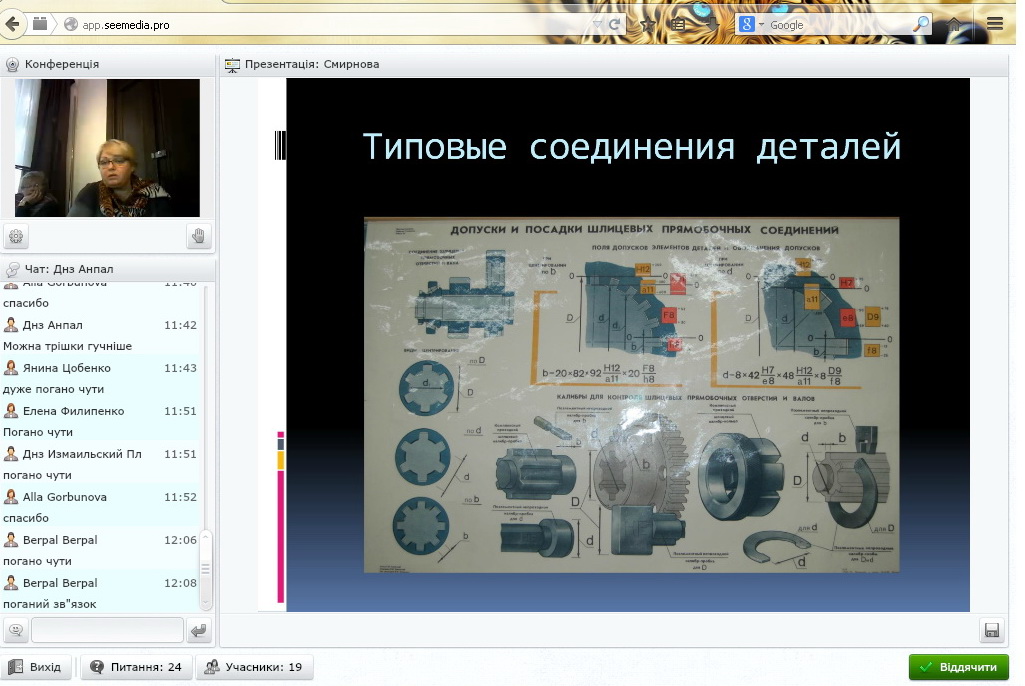Image resolution: width=1025 pixels, height=686 pixels.
Task: Open the browser downloads arrow
Action: click(x=712, y=24)
